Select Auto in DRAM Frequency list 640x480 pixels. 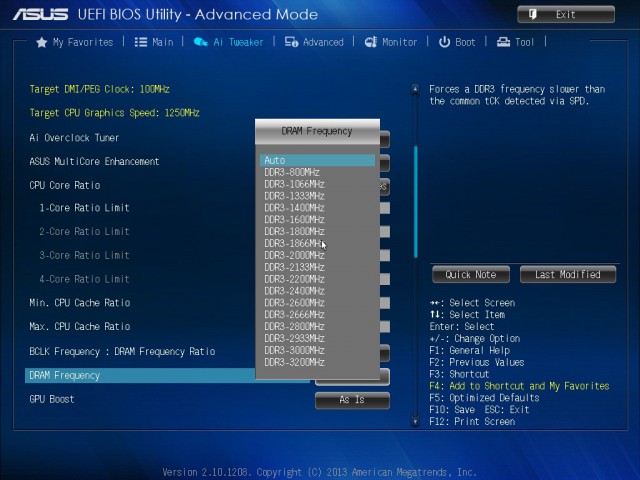tap(317, 160)
